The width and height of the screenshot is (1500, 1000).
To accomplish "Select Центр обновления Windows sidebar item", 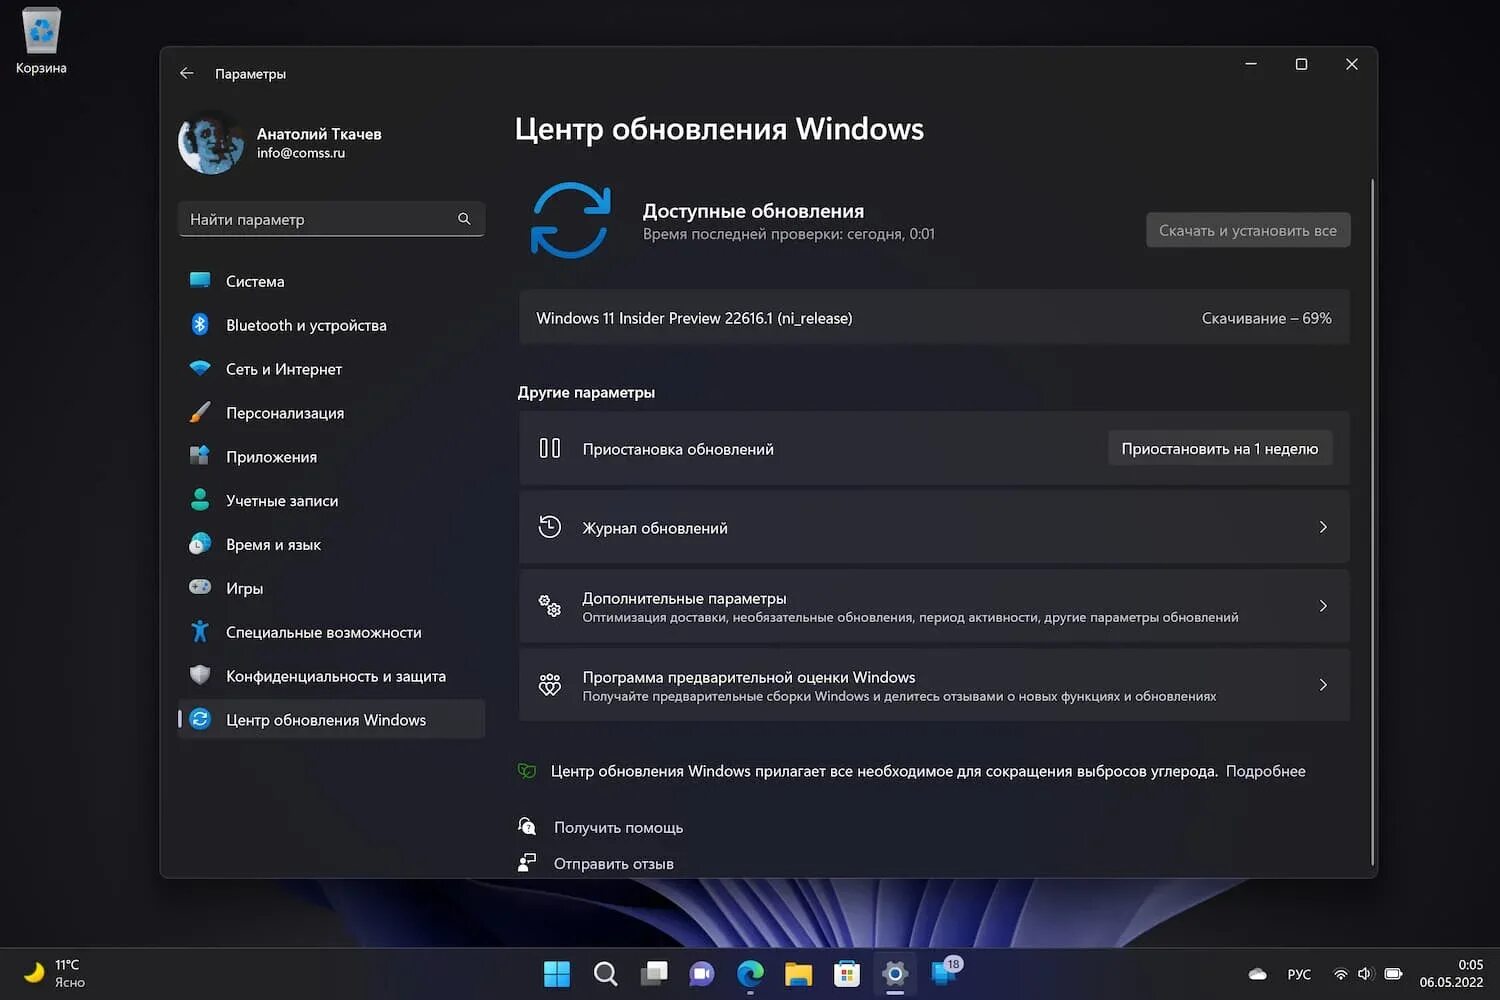I will 331,720.
